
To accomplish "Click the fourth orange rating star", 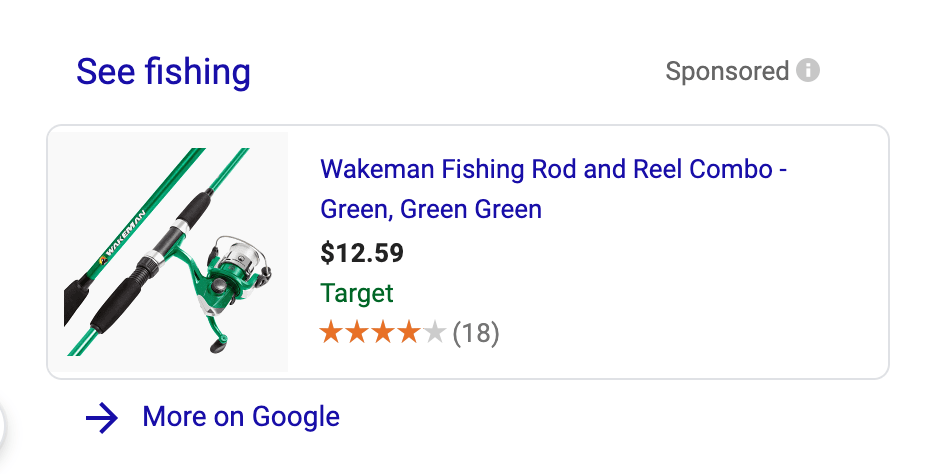I will tap(408, 332).
